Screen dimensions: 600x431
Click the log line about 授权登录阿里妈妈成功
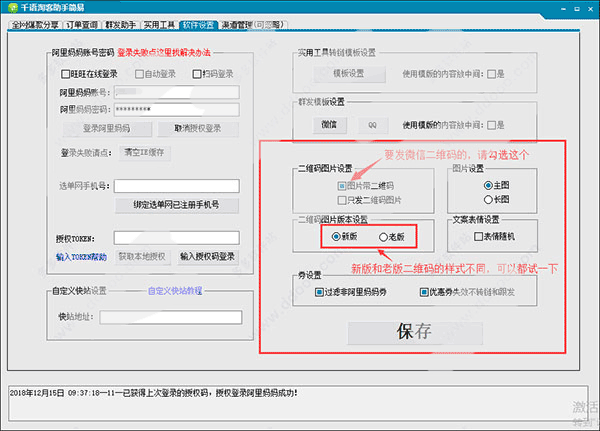153,393
